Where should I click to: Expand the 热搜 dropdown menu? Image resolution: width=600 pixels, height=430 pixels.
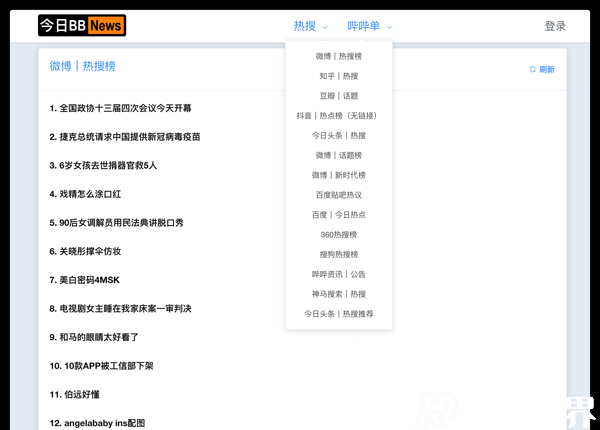click(x=305, y=26)
